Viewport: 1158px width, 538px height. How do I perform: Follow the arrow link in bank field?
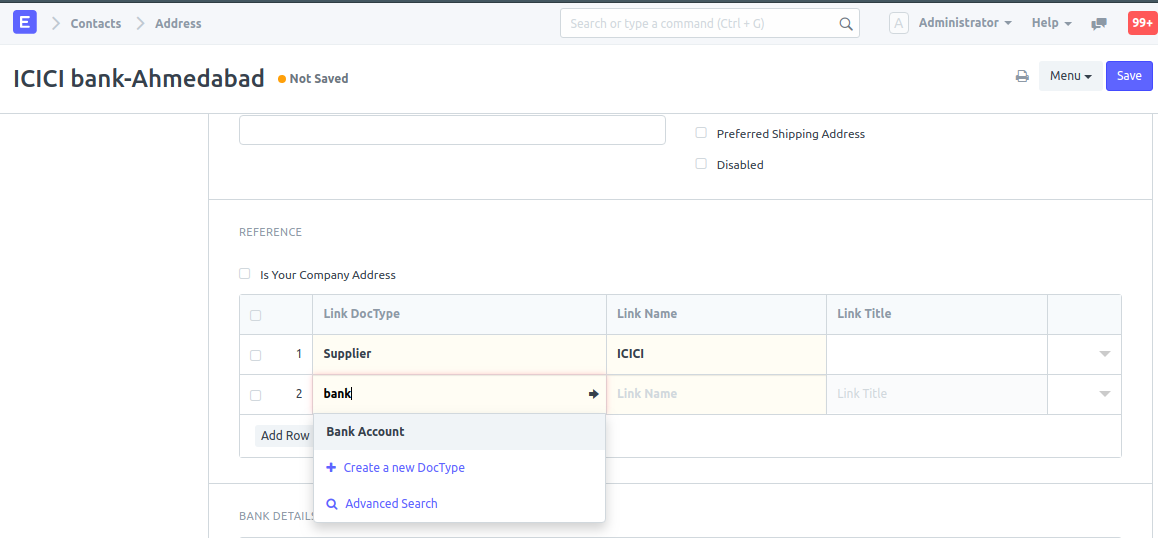[593, 394]
